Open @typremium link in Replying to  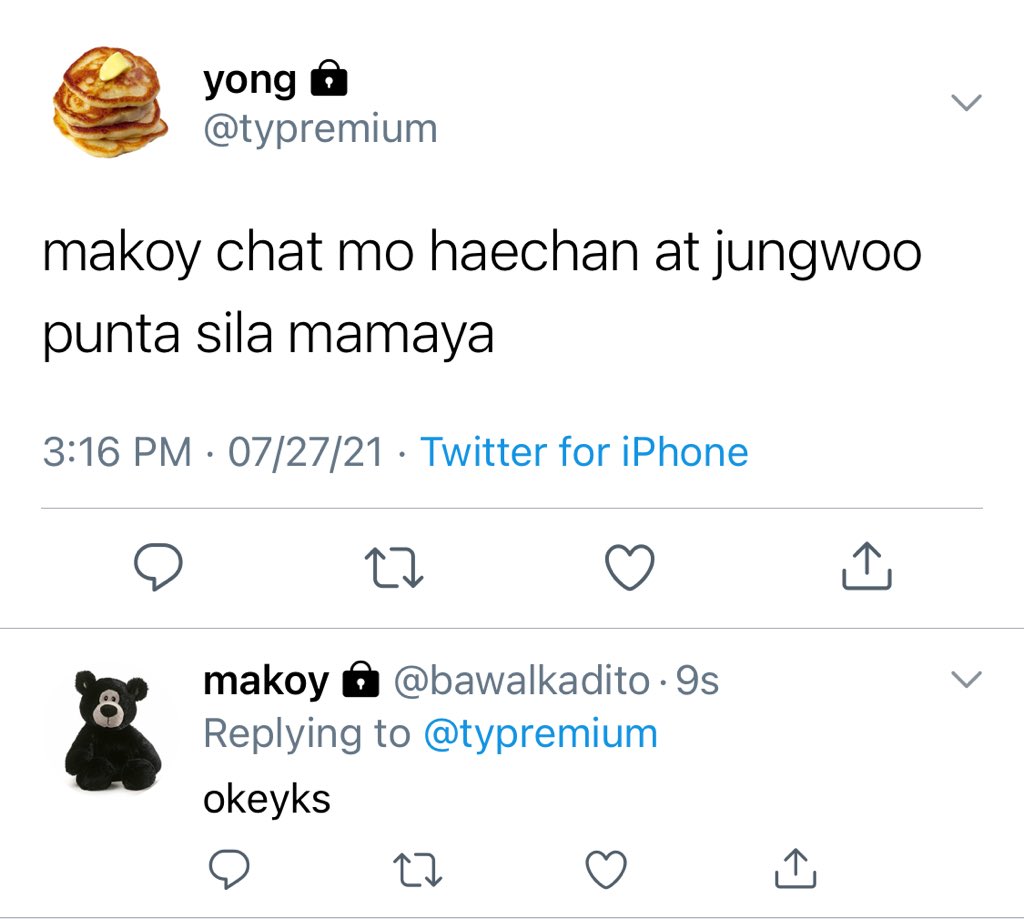(x=541, y=734)
